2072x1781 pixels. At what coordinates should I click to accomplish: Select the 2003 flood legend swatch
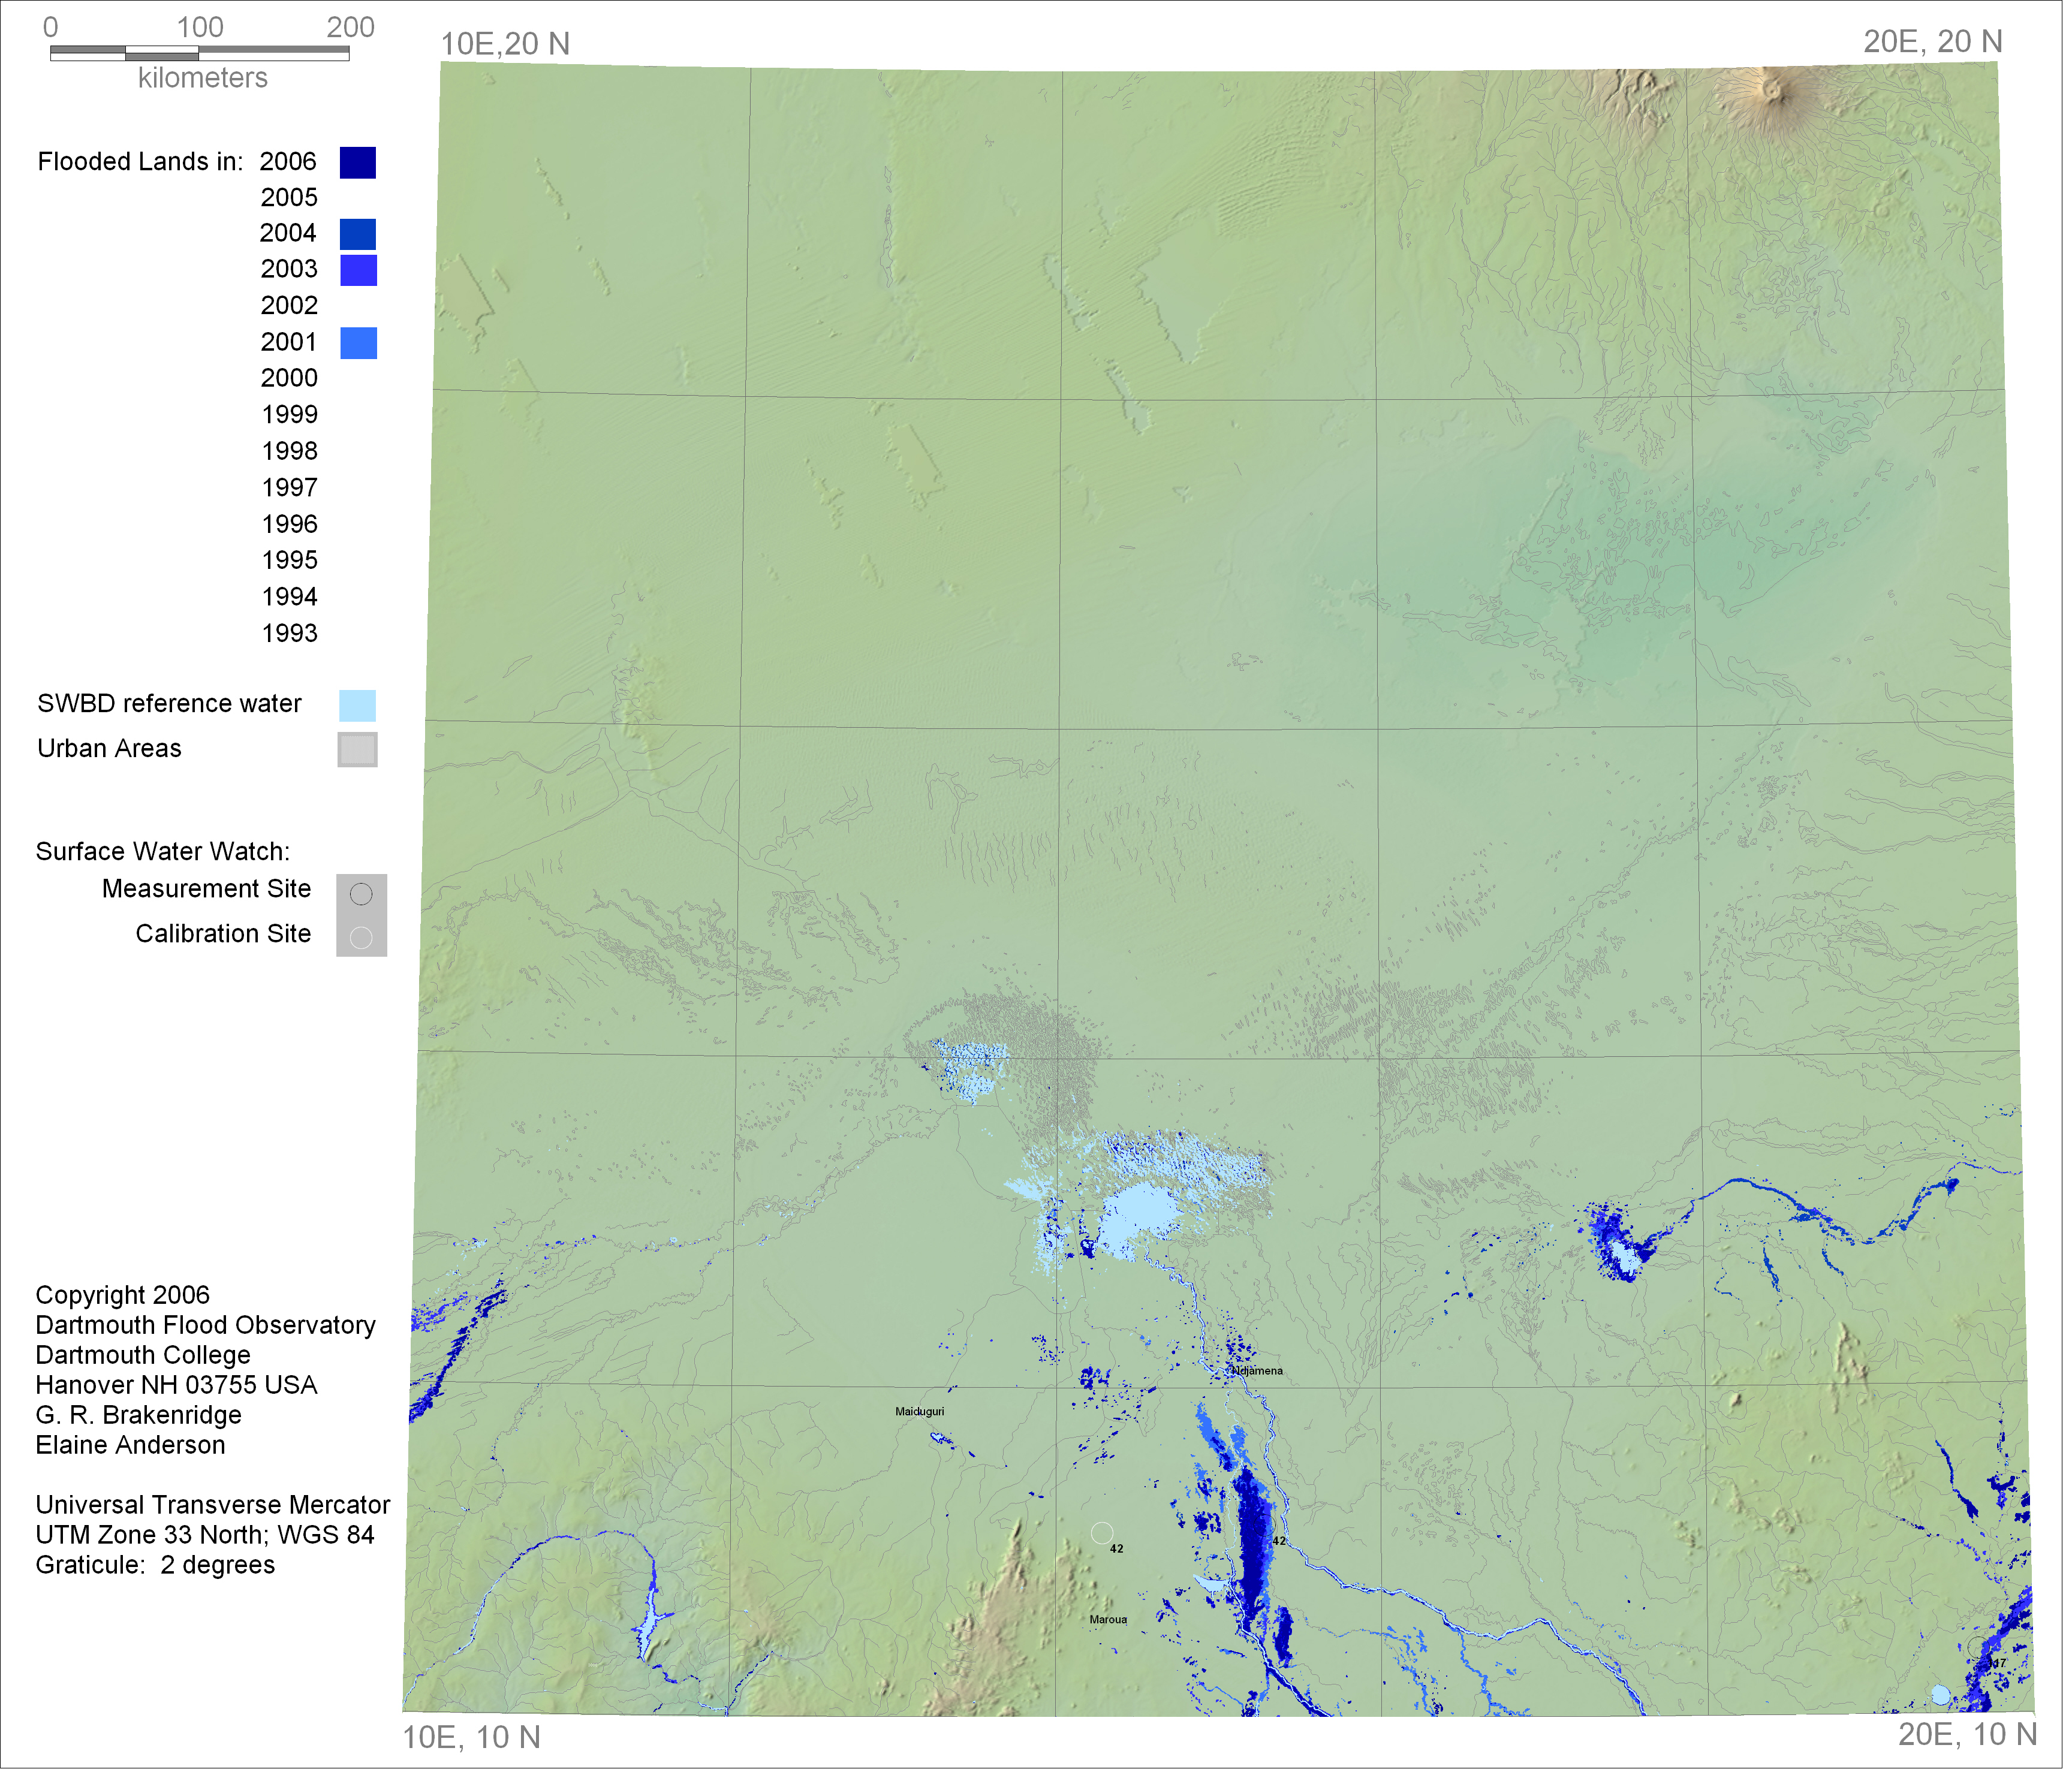coord(358,271)
